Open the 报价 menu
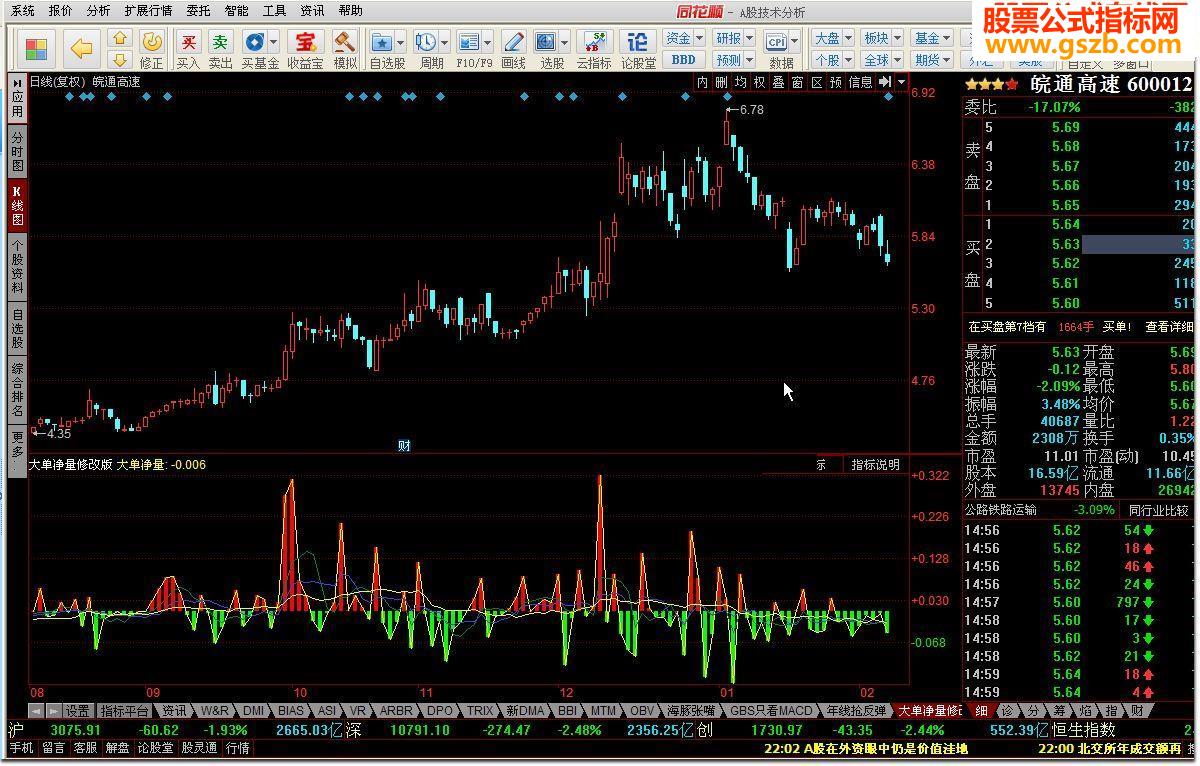1200x766 pixels. (x=60, y=11)
